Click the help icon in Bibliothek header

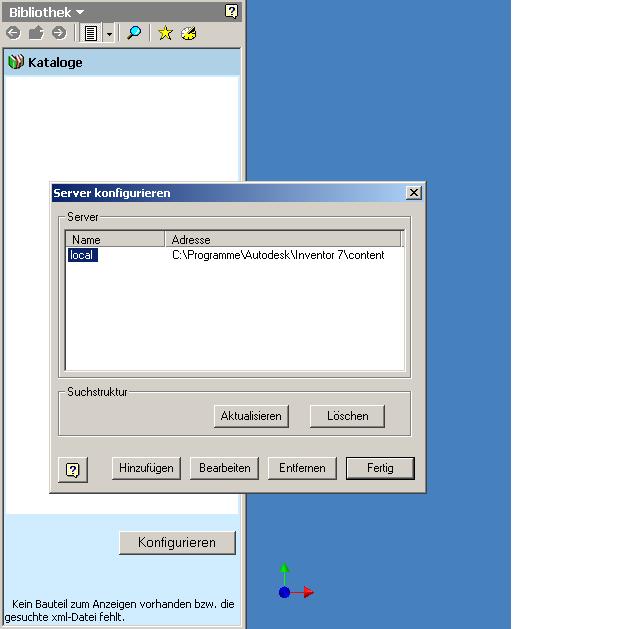[231, 11]
